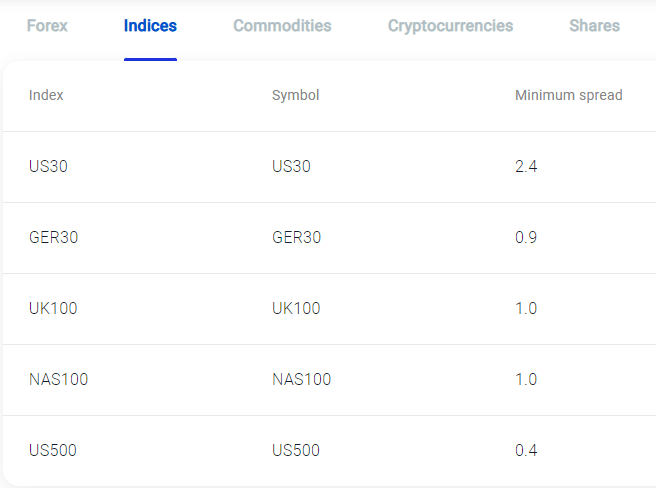Image resolution: width=656 pixels, height=488 pixels.
Task: Select the US30 index name
Action: 48,166
